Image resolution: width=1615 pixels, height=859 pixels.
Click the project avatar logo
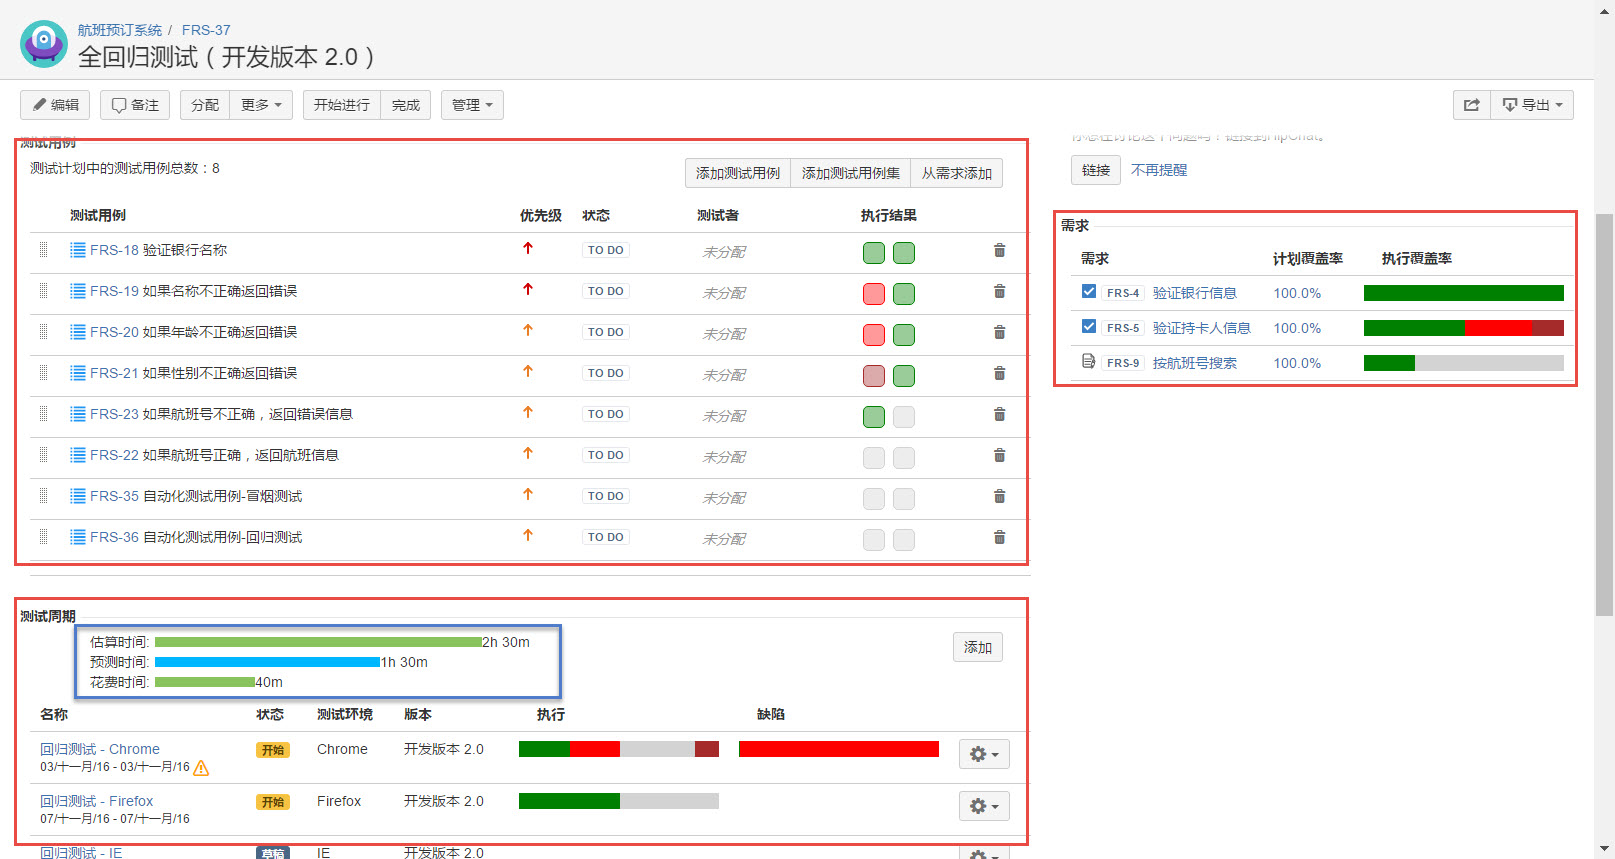[x=44, y=44]
